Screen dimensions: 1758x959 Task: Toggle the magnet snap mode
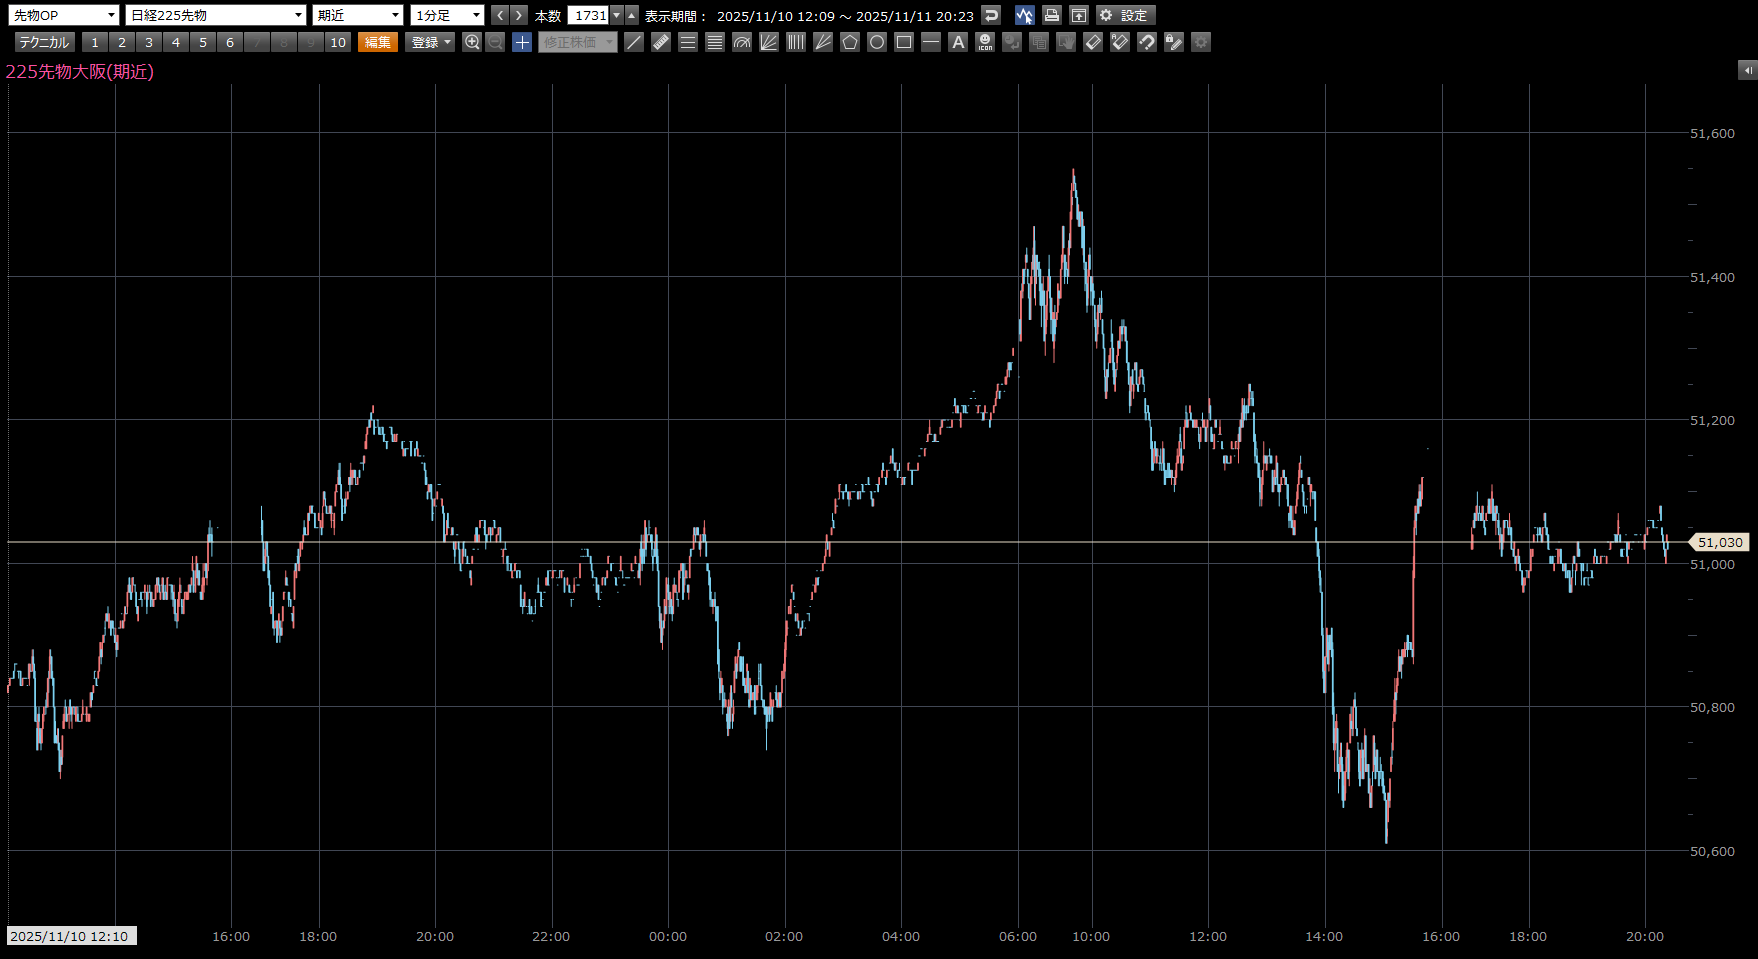(1147, 42)
